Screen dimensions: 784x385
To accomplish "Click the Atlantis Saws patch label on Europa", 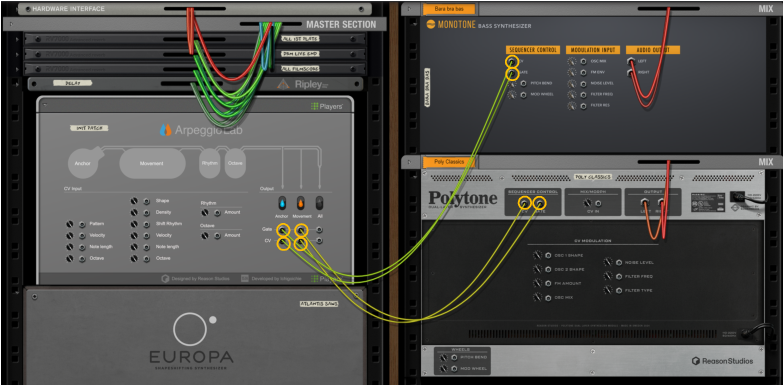I will (x=319, y=304).
